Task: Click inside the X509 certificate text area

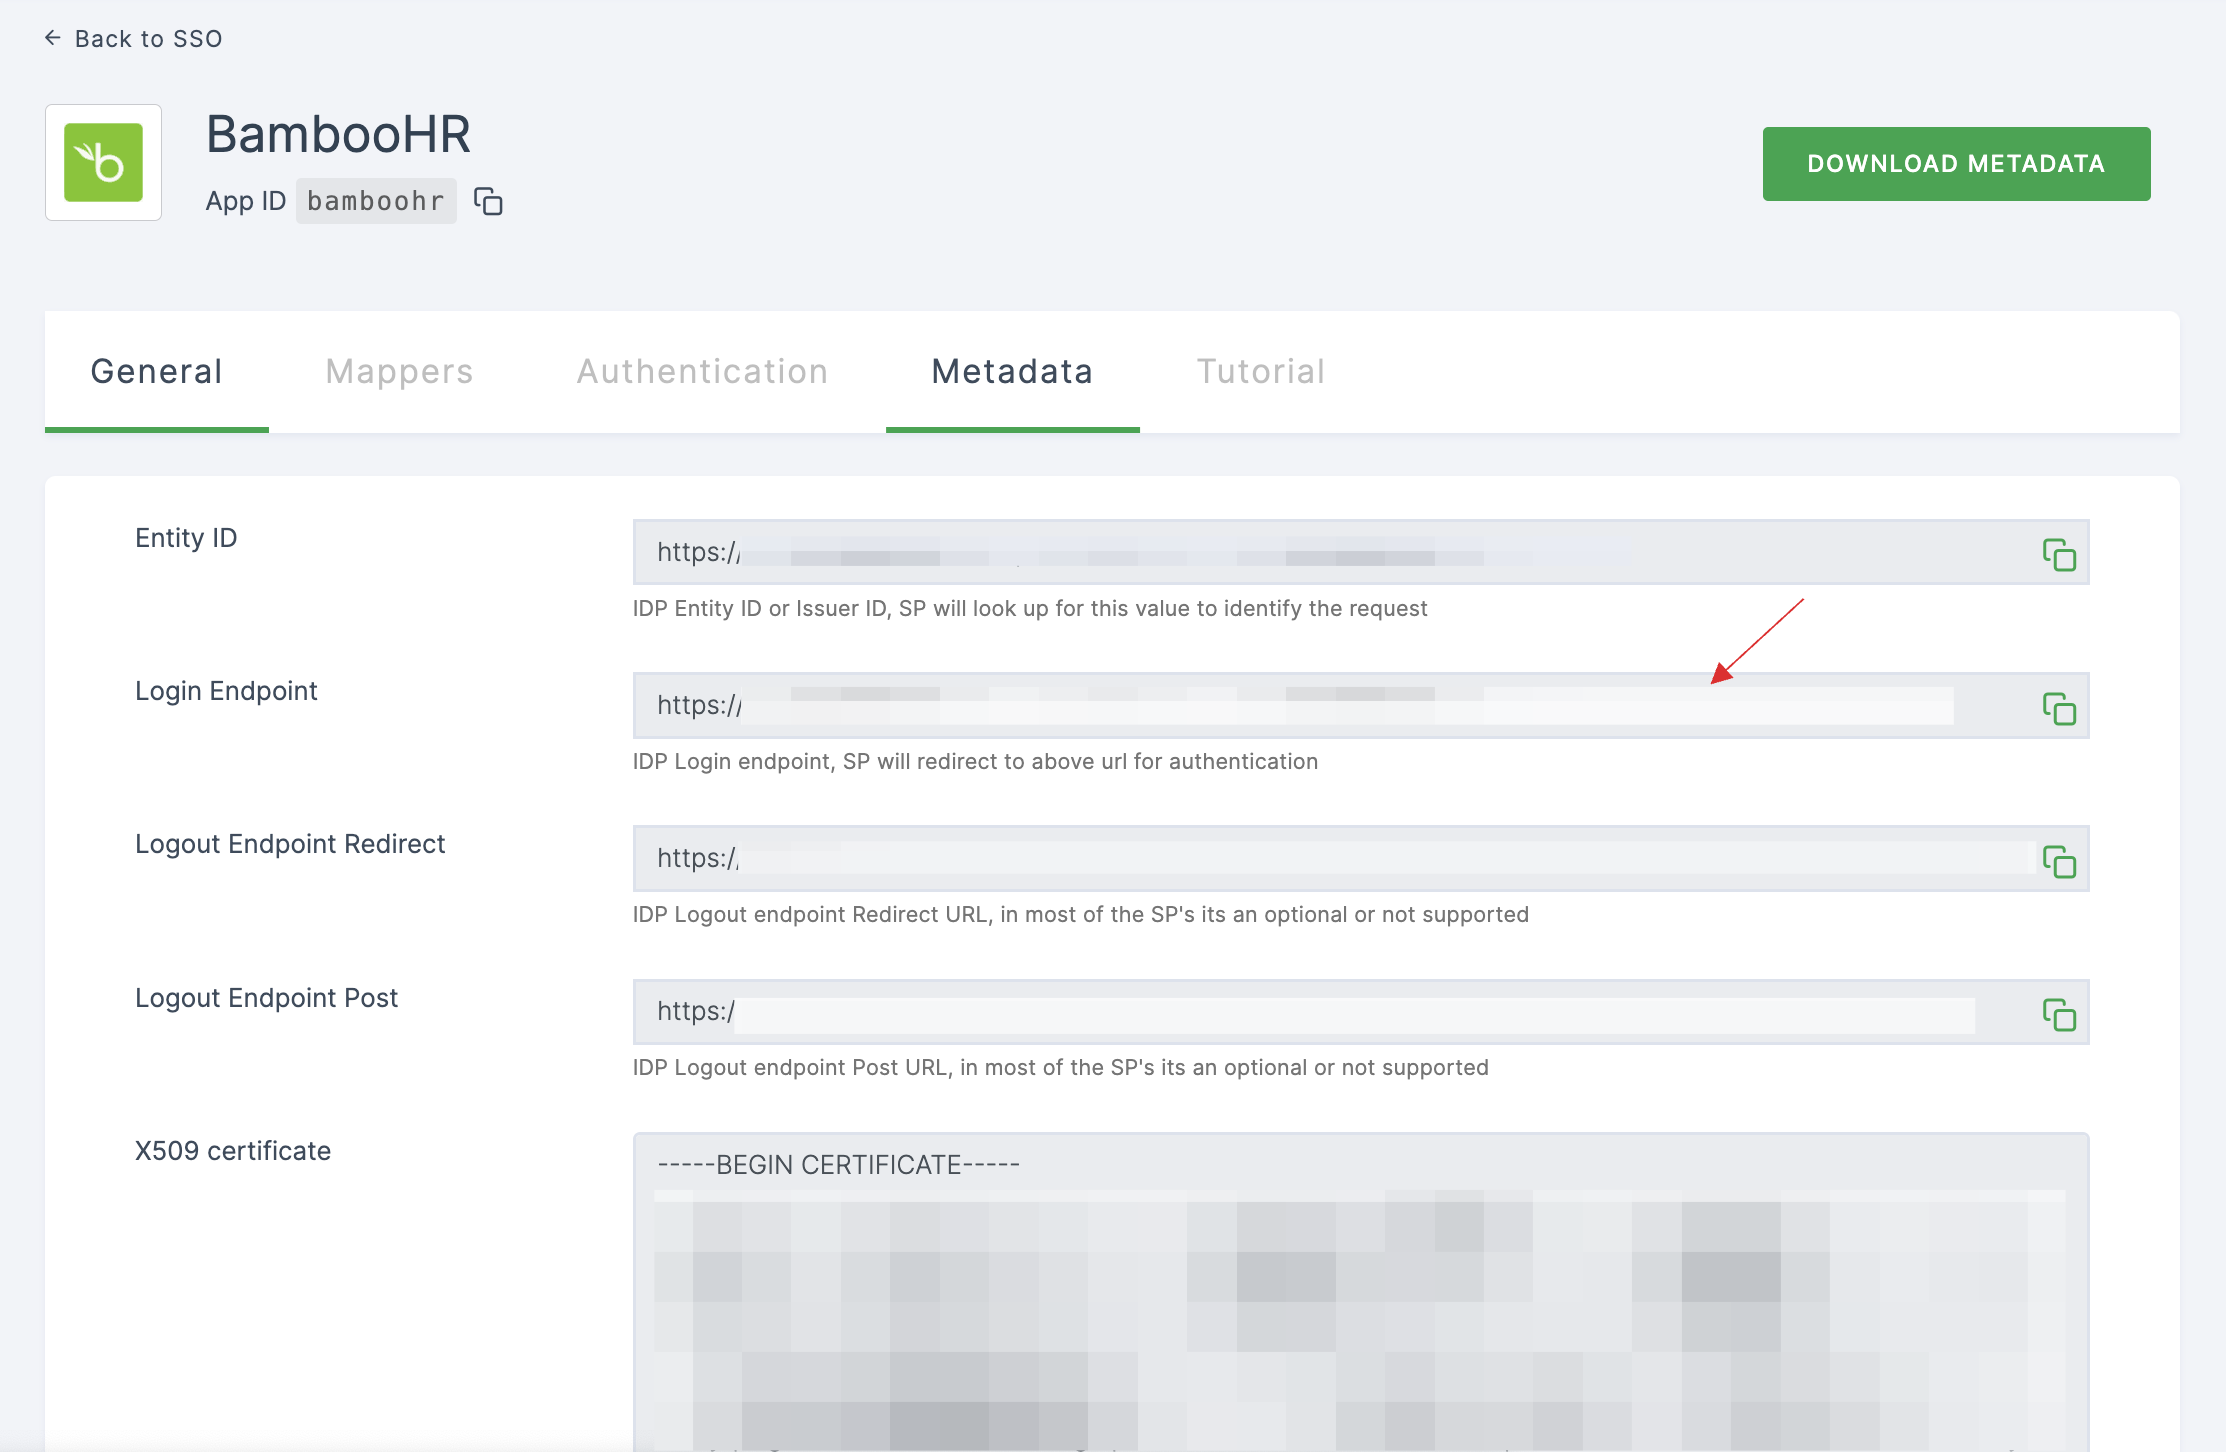Action: (1361, 1292)
